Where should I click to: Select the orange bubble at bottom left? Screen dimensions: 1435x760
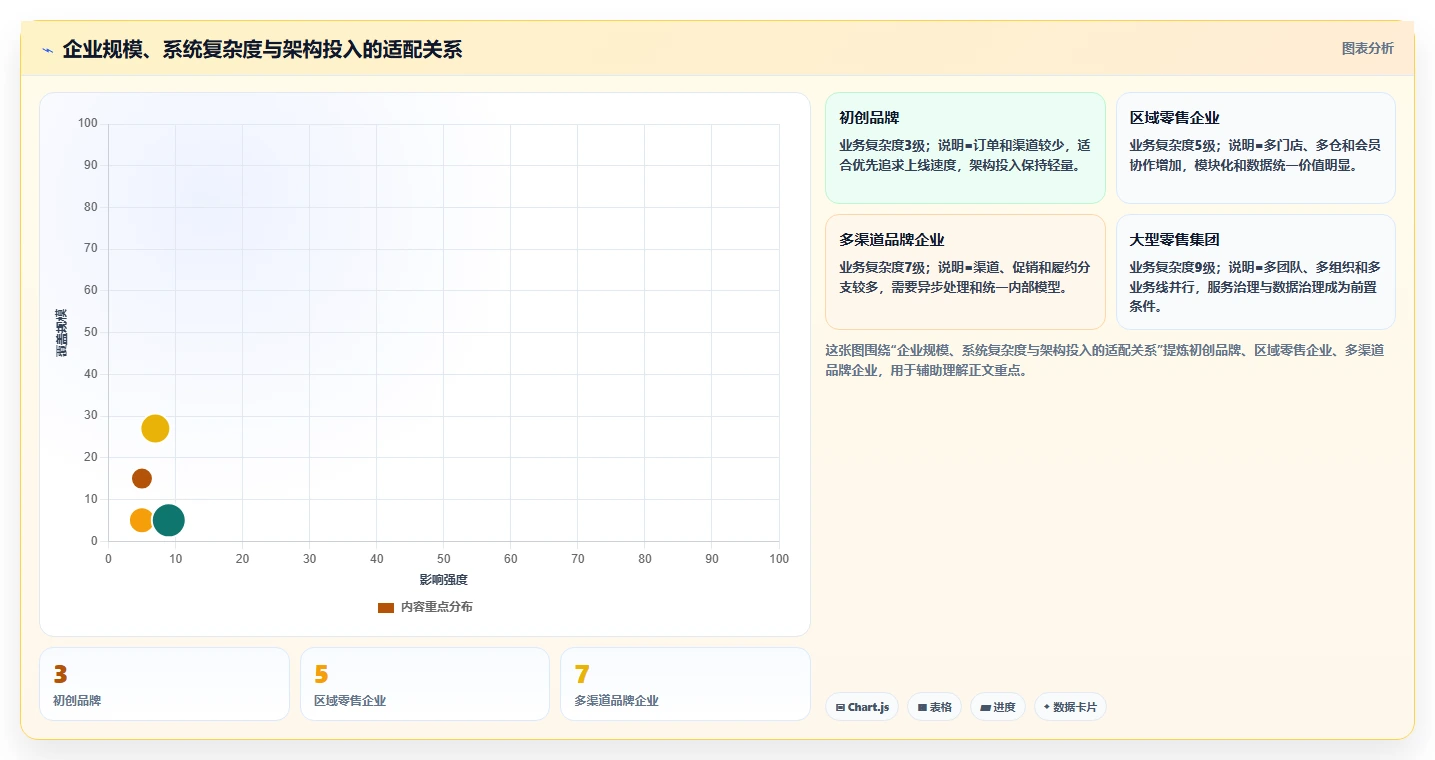[141, 520]
